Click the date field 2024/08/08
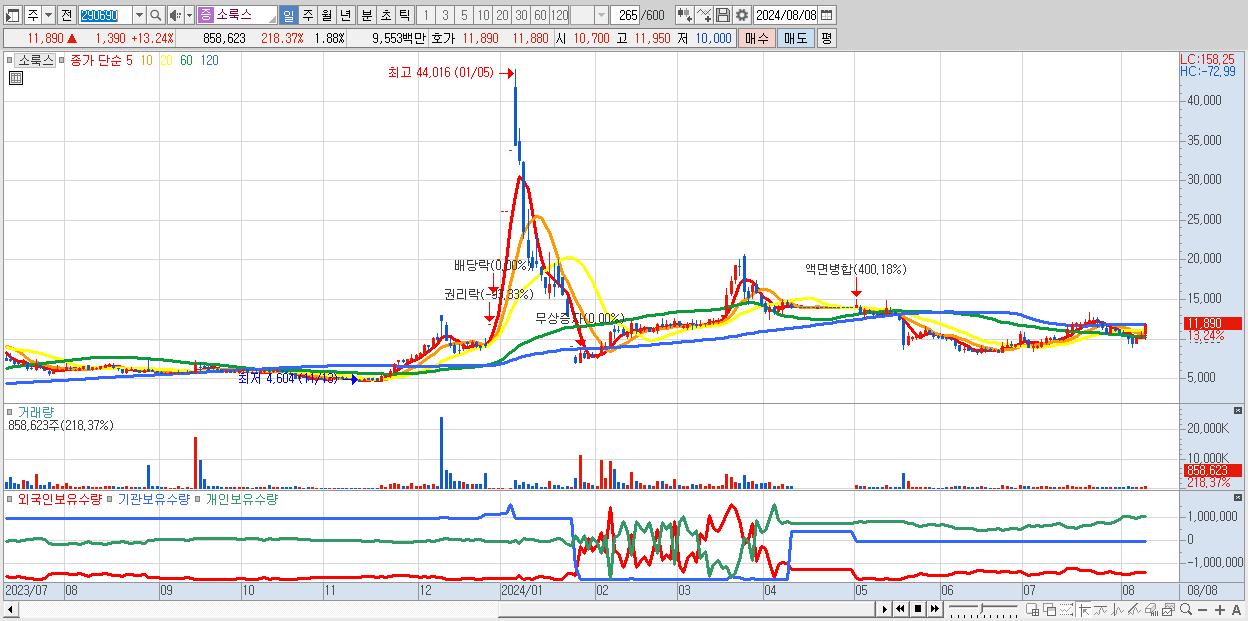This screenshot has height=621, width=1248. pyautogui.click(x=786, y=15)
